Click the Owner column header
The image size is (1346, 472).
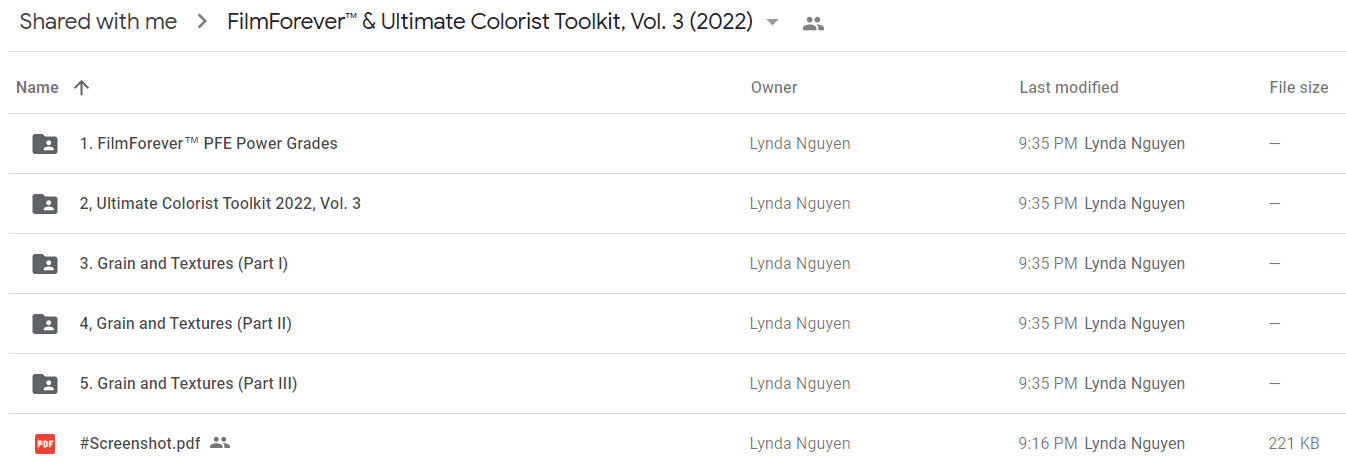coord(774,88)
